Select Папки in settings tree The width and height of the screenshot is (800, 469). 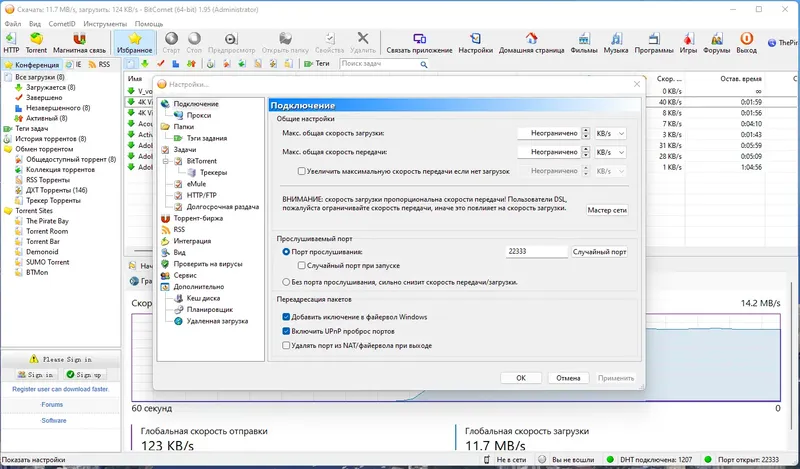pos(183,127)
